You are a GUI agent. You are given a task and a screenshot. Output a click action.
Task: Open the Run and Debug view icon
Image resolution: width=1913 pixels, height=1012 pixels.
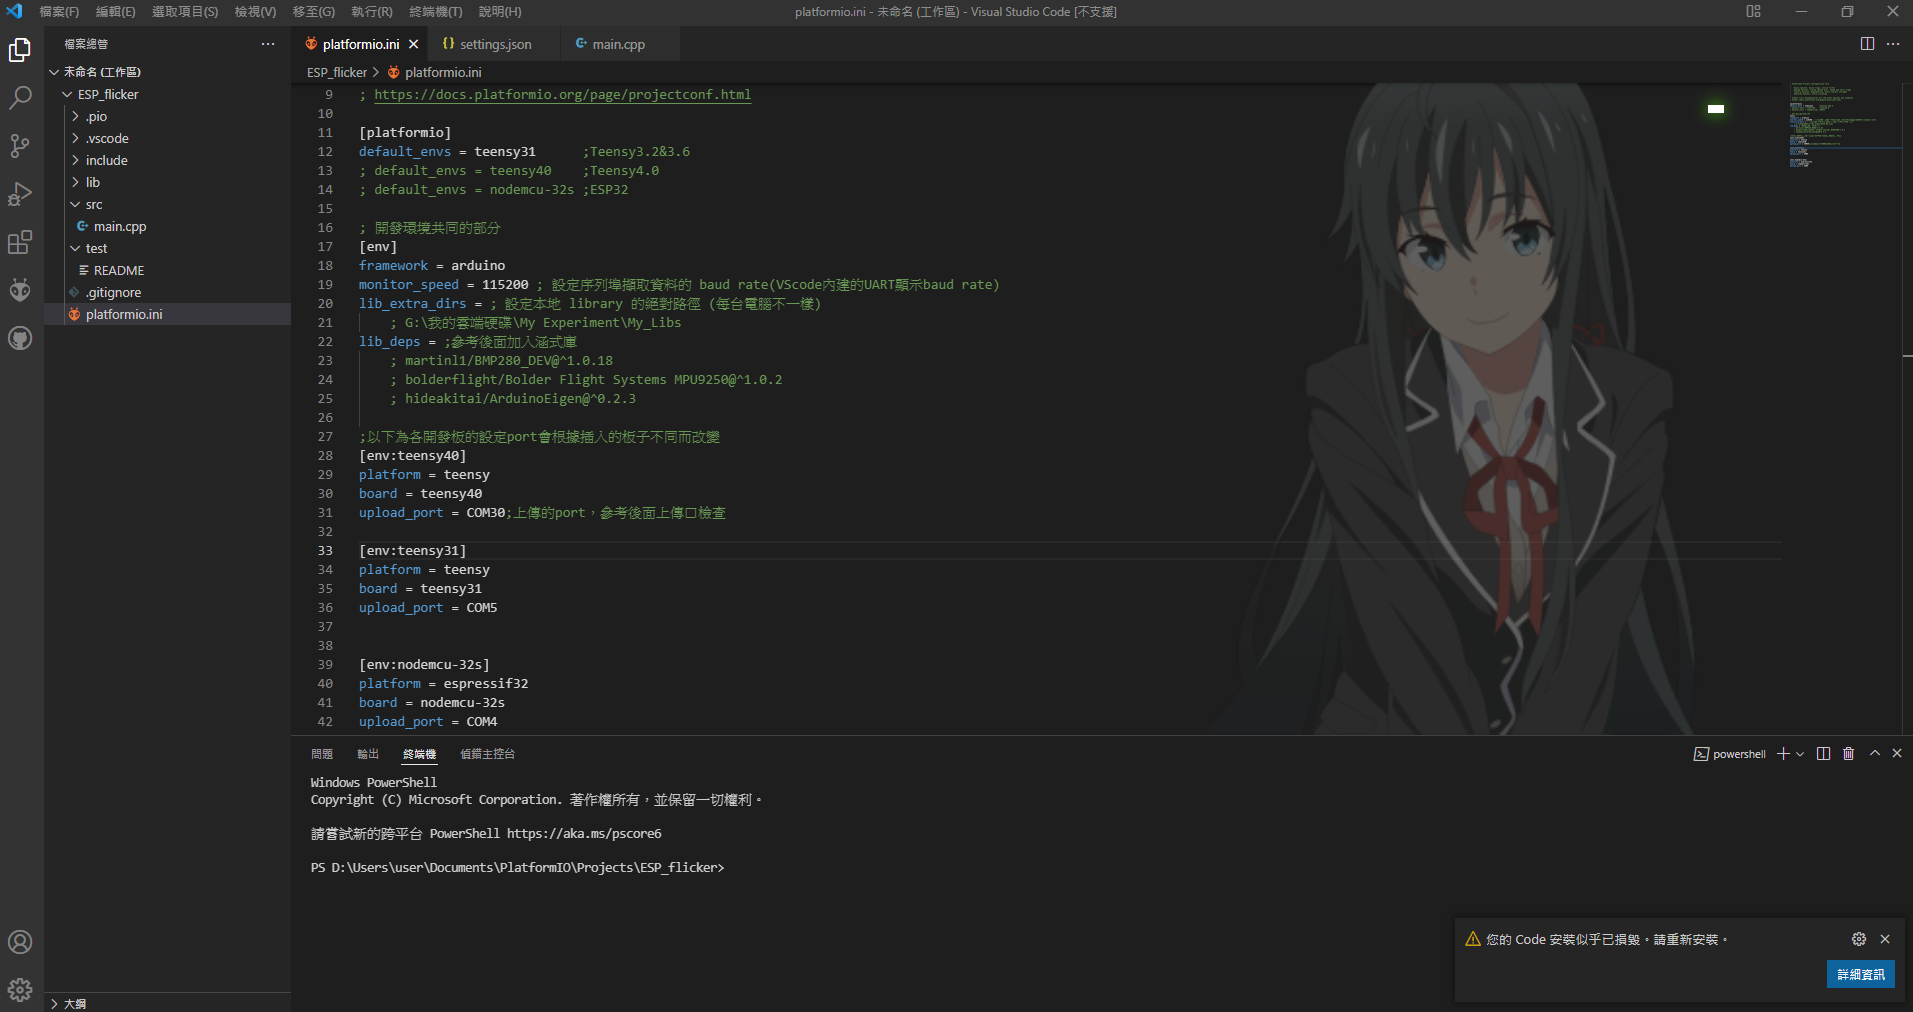[x=20, y=194]
